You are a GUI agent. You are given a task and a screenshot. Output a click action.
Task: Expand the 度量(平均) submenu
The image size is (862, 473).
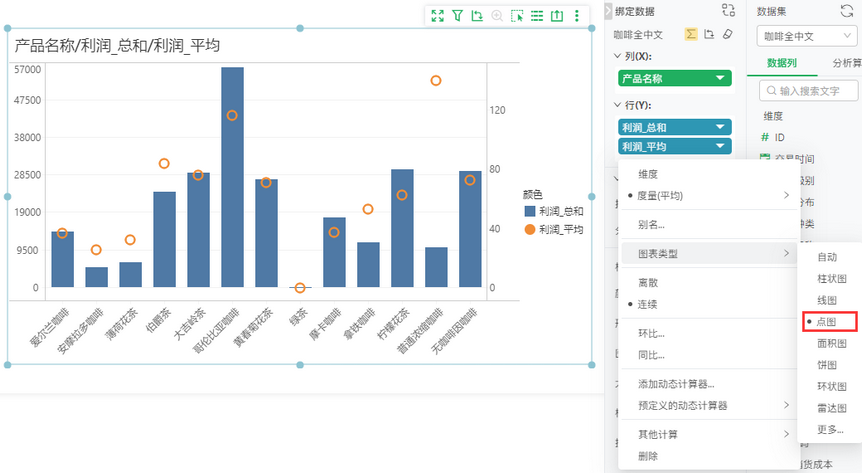click(x=786, y=195)
